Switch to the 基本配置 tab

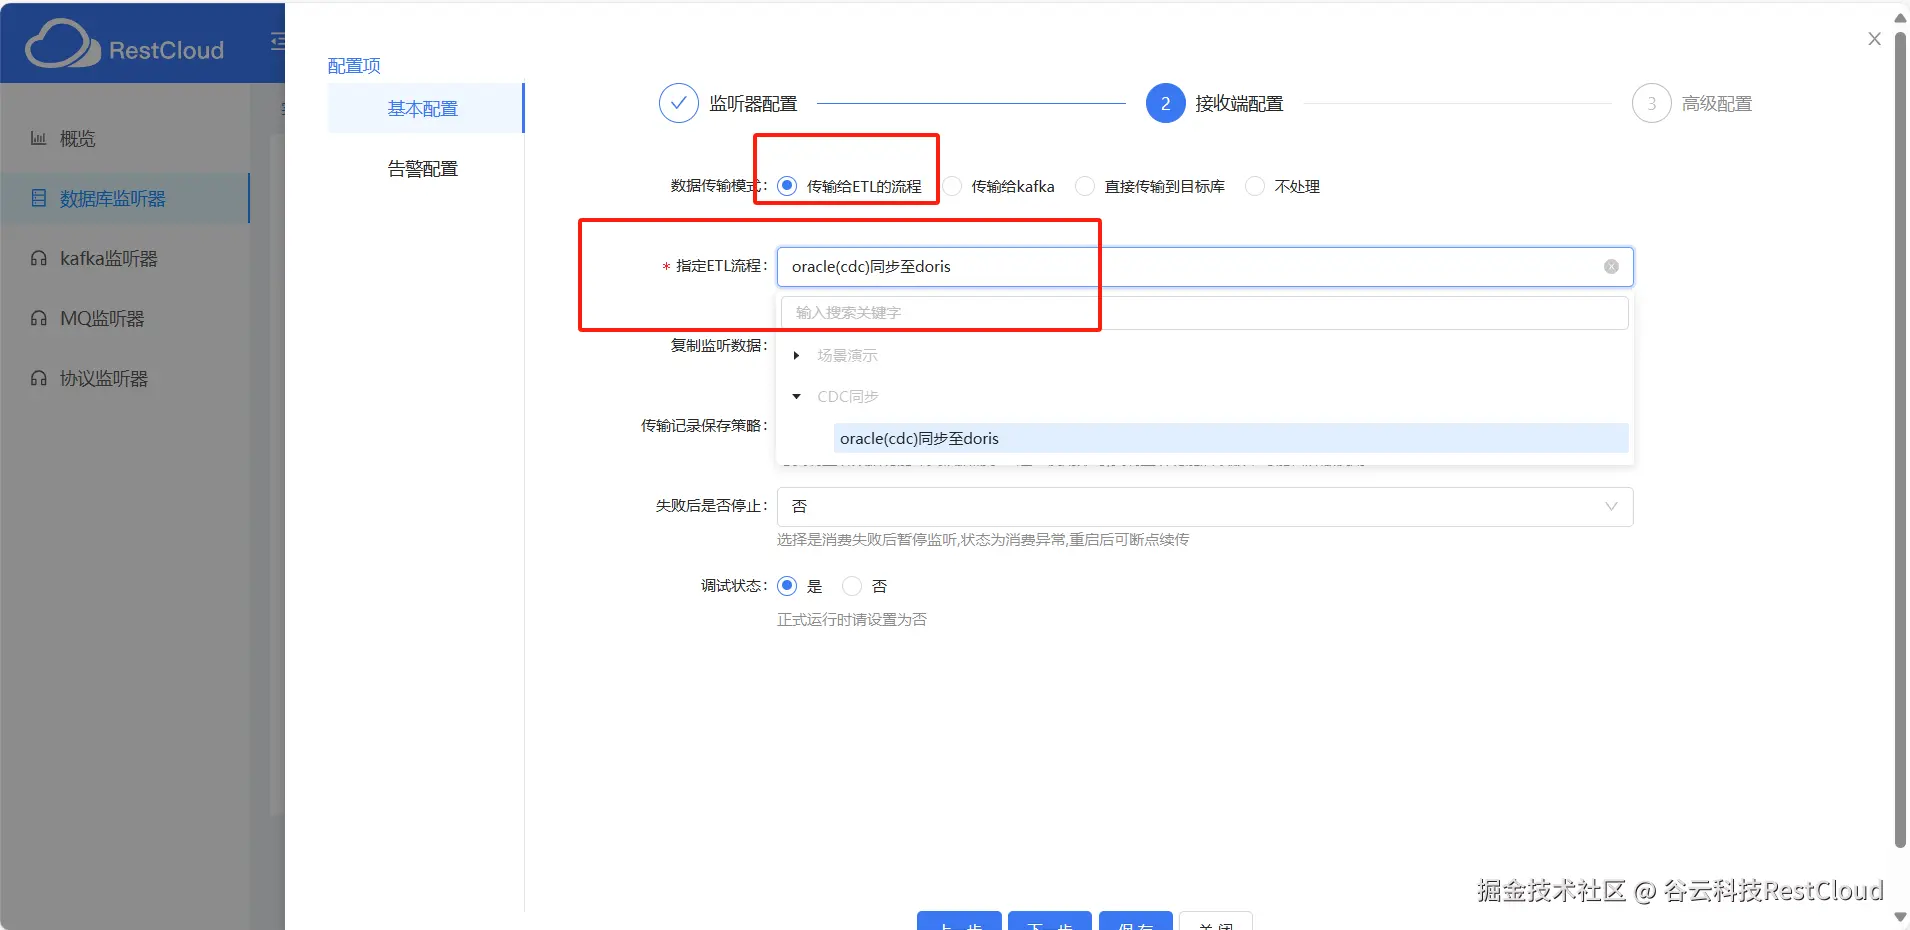tap(425, 108)
